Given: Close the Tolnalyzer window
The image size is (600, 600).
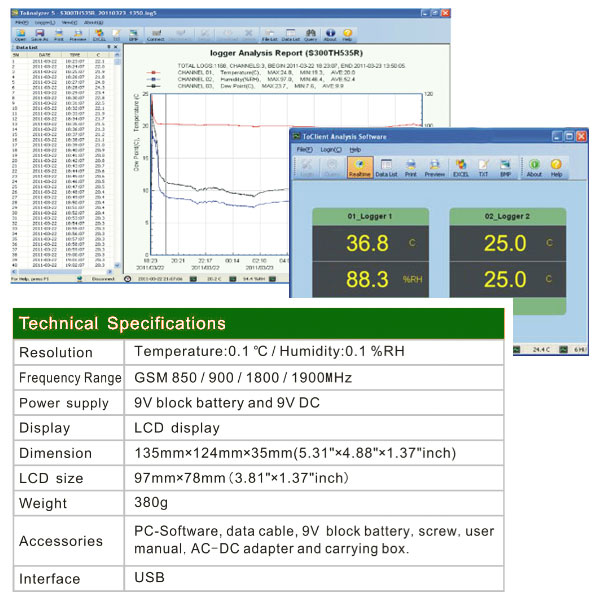Looking at the screenshot, I should (445, 13).
